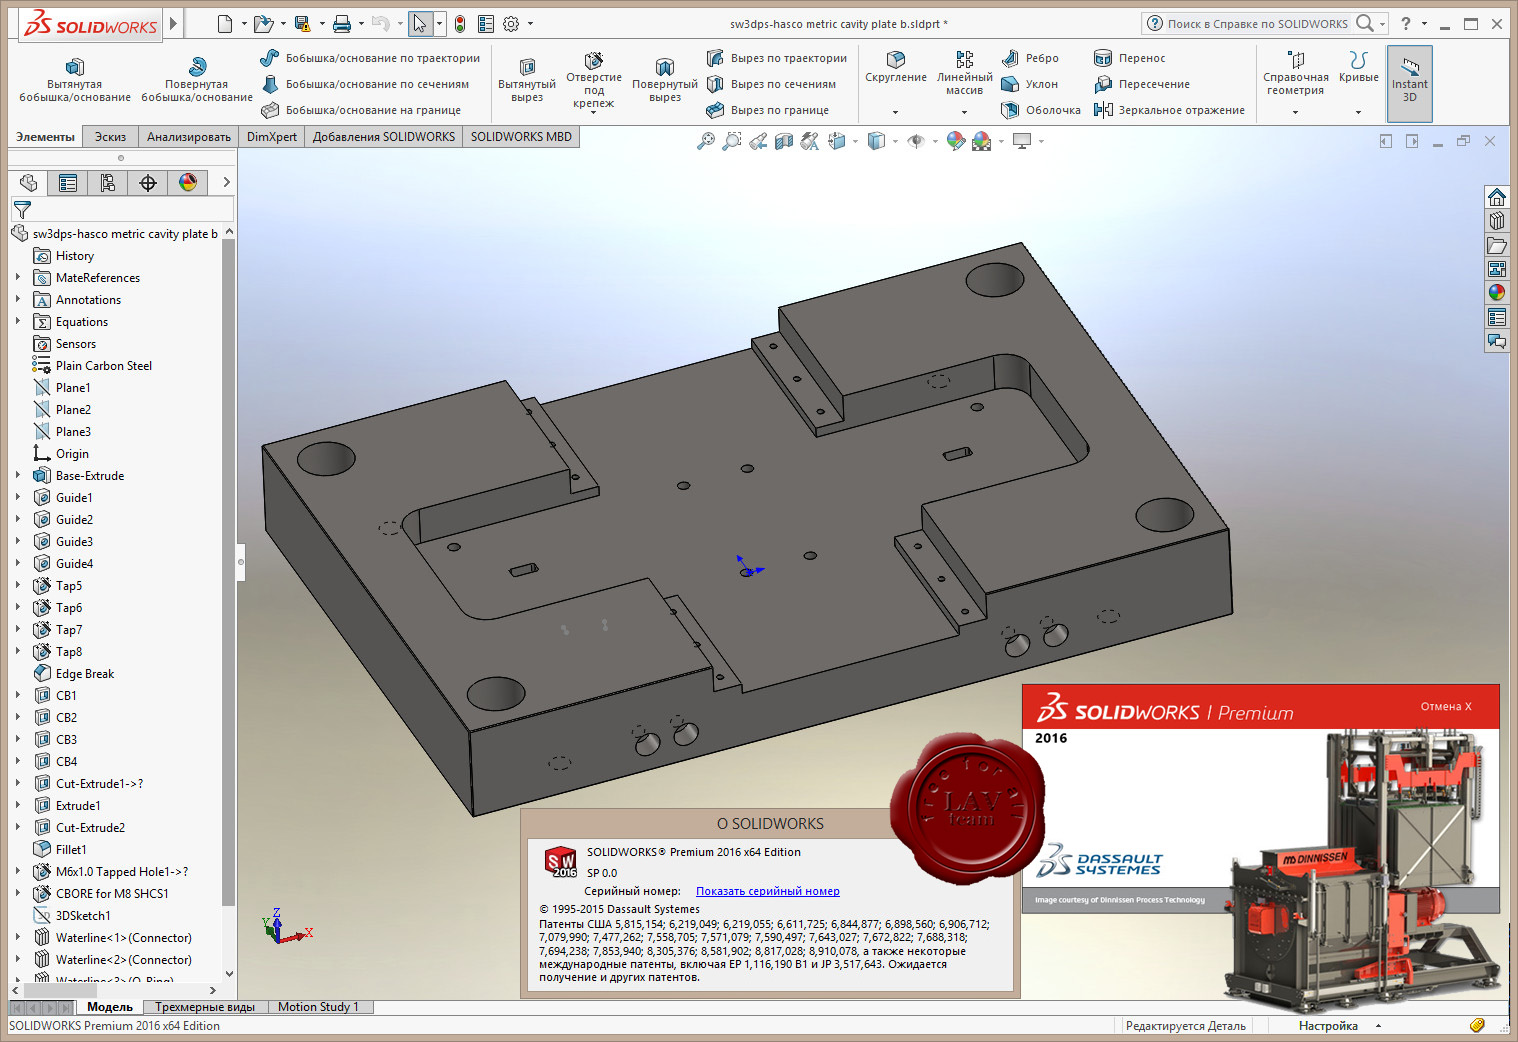Select the Shell (Оболочка) tool
Image resolution: width=1518 pixels, height=1042 pixels.
click(x=1041, y=110)
